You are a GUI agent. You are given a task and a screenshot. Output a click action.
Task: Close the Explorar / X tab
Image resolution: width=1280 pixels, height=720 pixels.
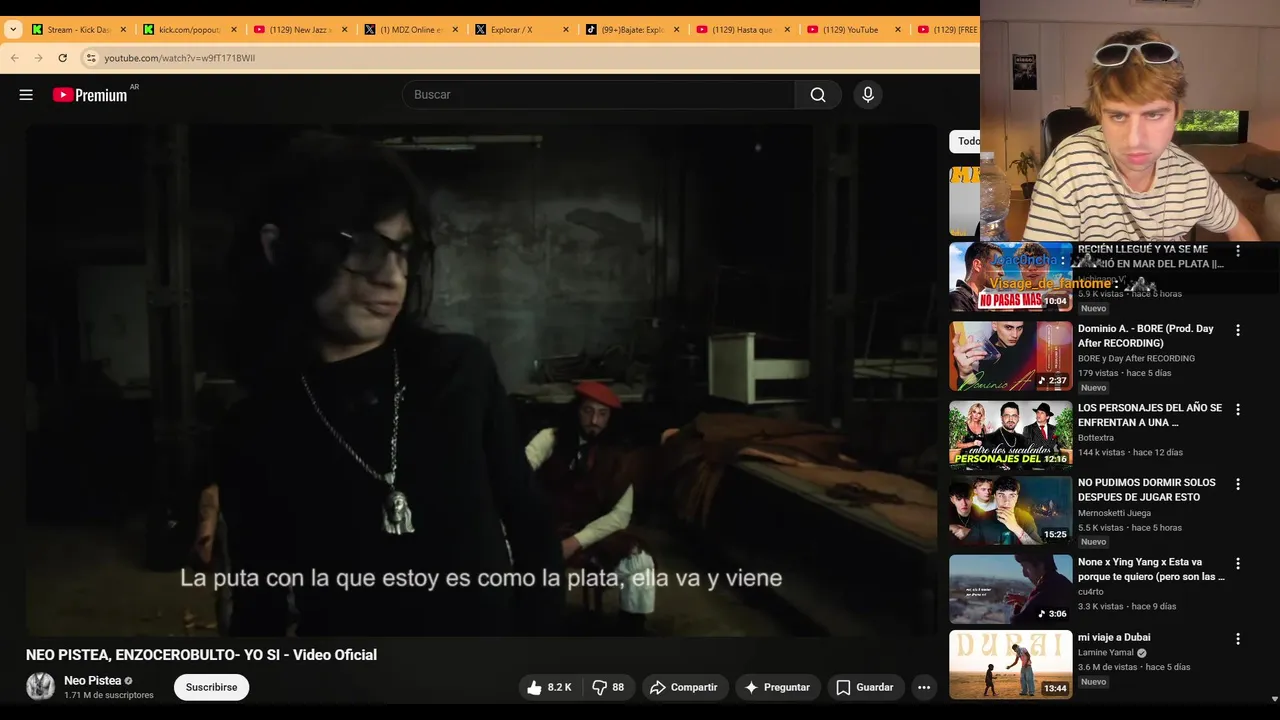pos(566,30)
